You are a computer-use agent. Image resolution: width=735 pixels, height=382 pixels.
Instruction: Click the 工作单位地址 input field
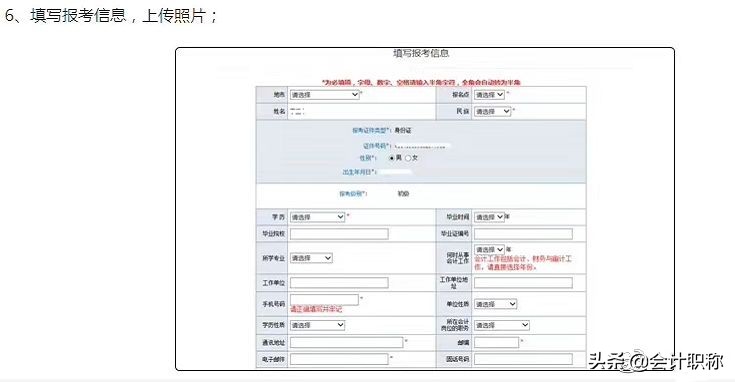[x=523, y=283]
